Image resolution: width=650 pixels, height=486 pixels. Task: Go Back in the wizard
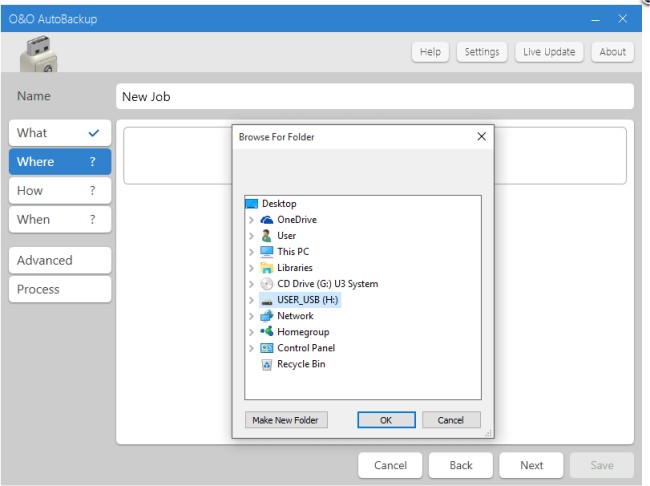tap(461, 465)
